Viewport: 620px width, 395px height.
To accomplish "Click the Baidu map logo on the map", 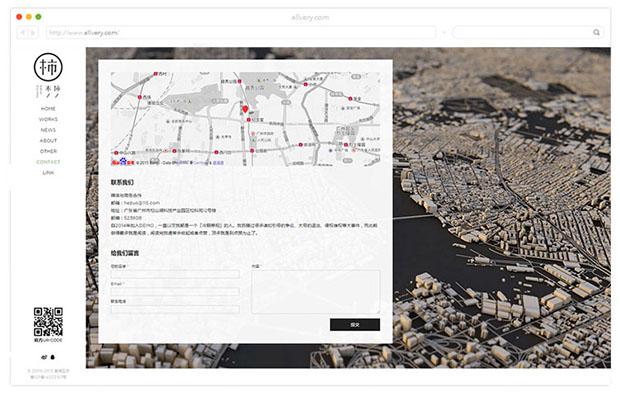I will click(123, 162).
